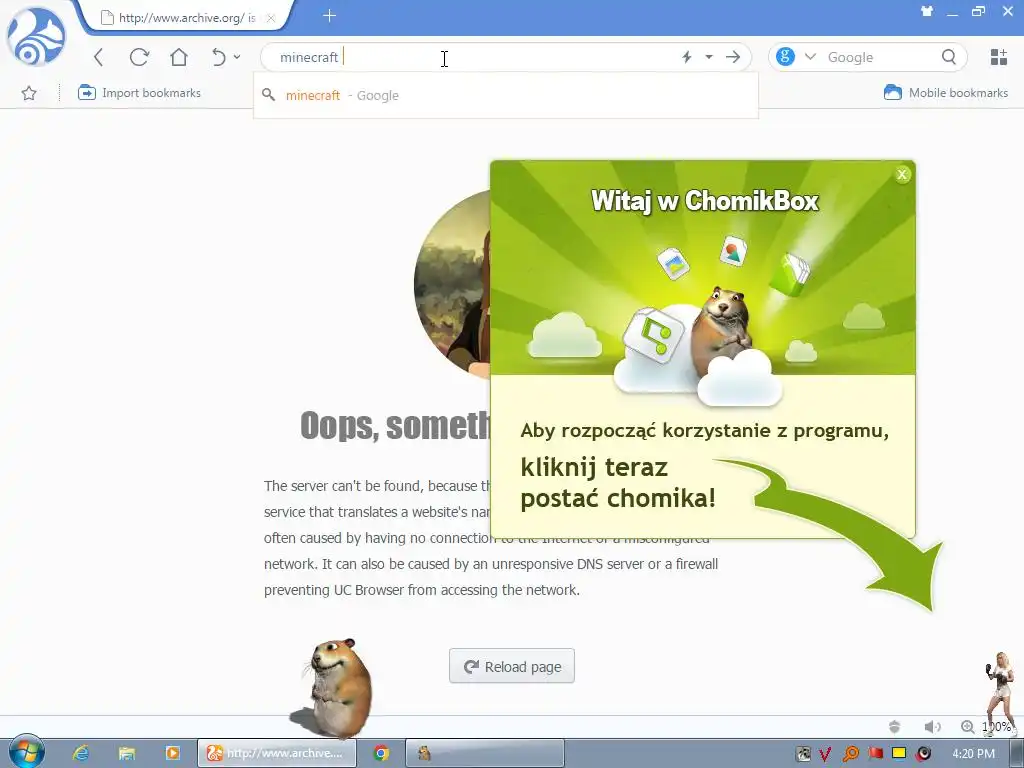Click the Google search engine logo icon
The height and width of the screenshot is (768, 1024).
click(785, 57)
